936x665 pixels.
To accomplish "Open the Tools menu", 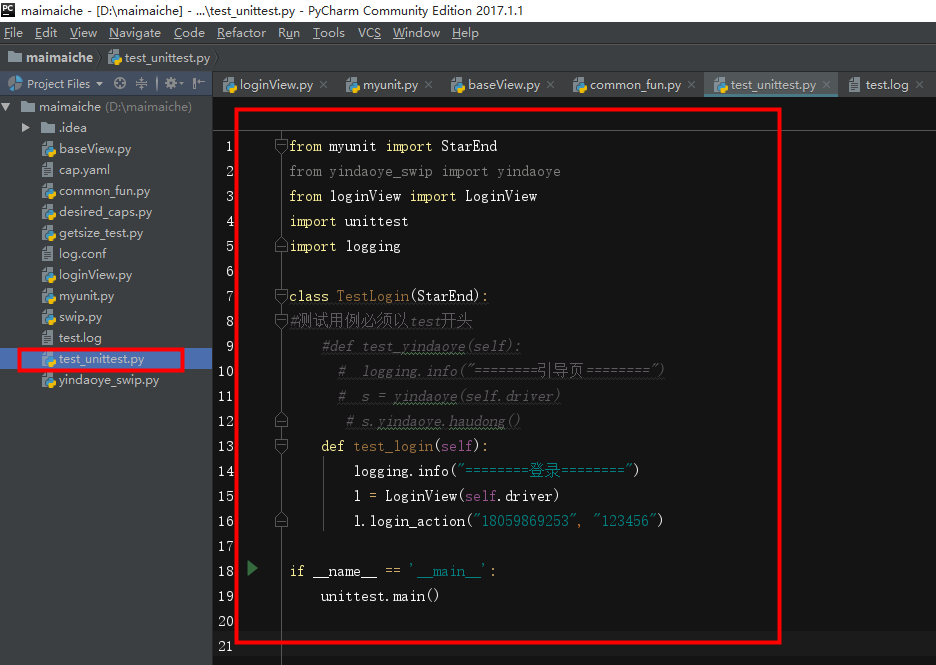I will [x=329, y=33].
